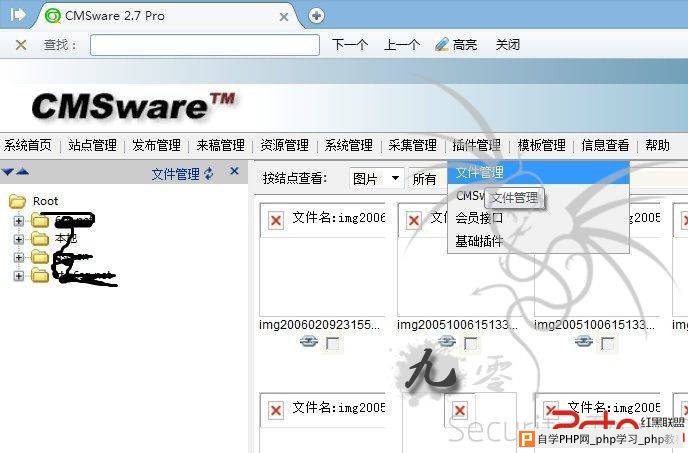688x453 pixels.
Task: Open 模板管理 menu
Action: tap(542, 145)
